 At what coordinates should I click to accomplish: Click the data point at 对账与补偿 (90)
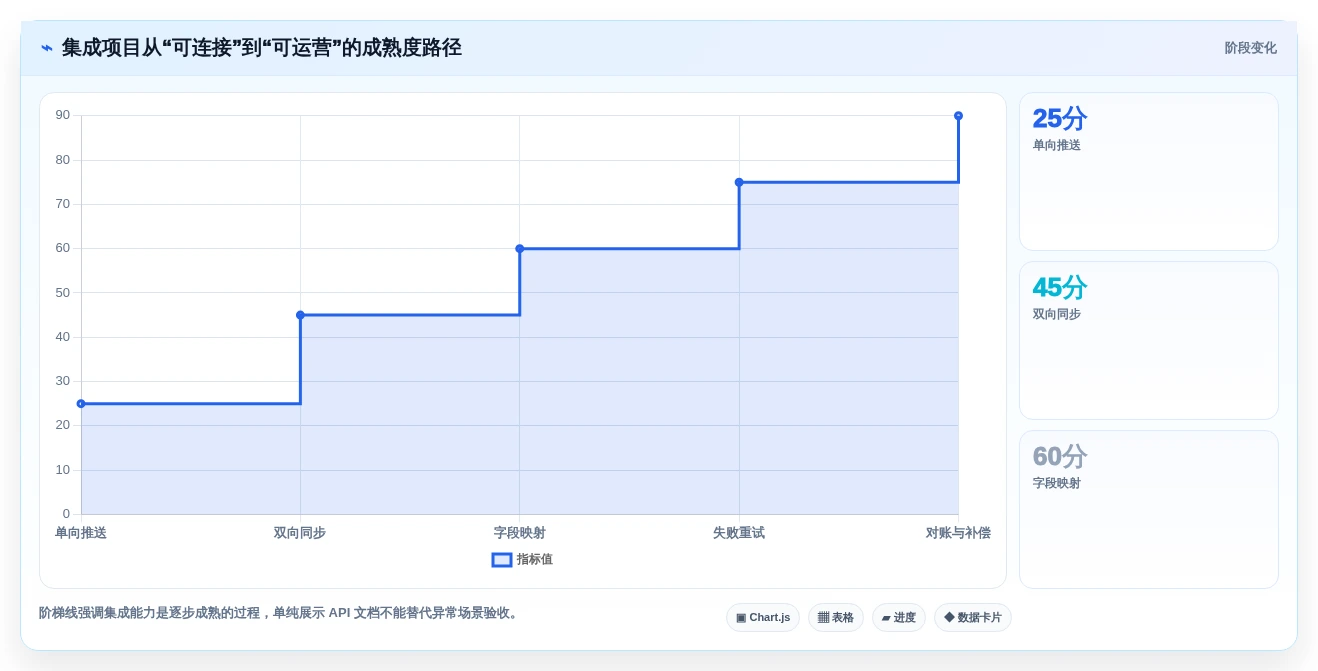point(958,116)
